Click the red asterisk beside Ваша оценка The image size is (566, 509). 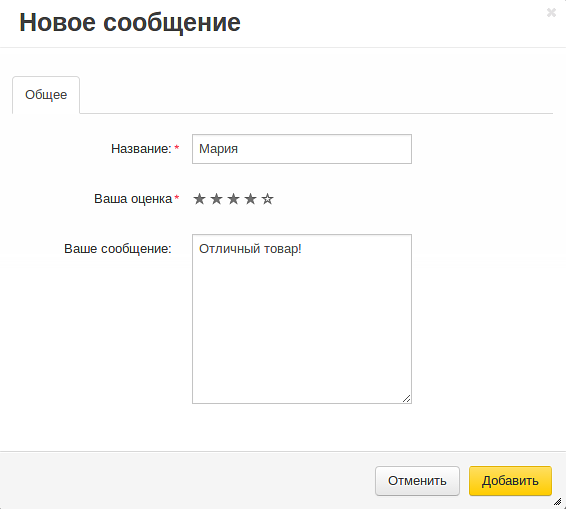click(x=177, y=197)
